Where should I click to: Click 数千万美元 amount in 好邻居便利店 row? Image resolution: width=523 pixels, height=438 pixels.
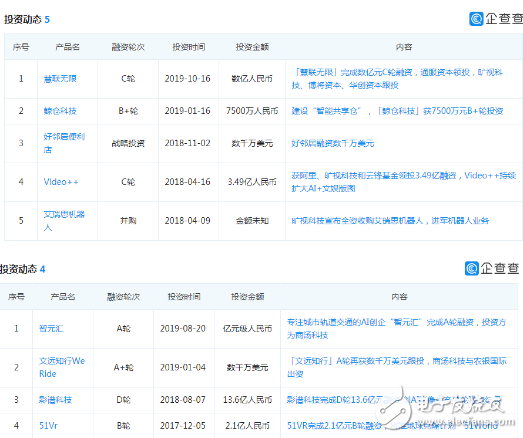coord(252,143)
